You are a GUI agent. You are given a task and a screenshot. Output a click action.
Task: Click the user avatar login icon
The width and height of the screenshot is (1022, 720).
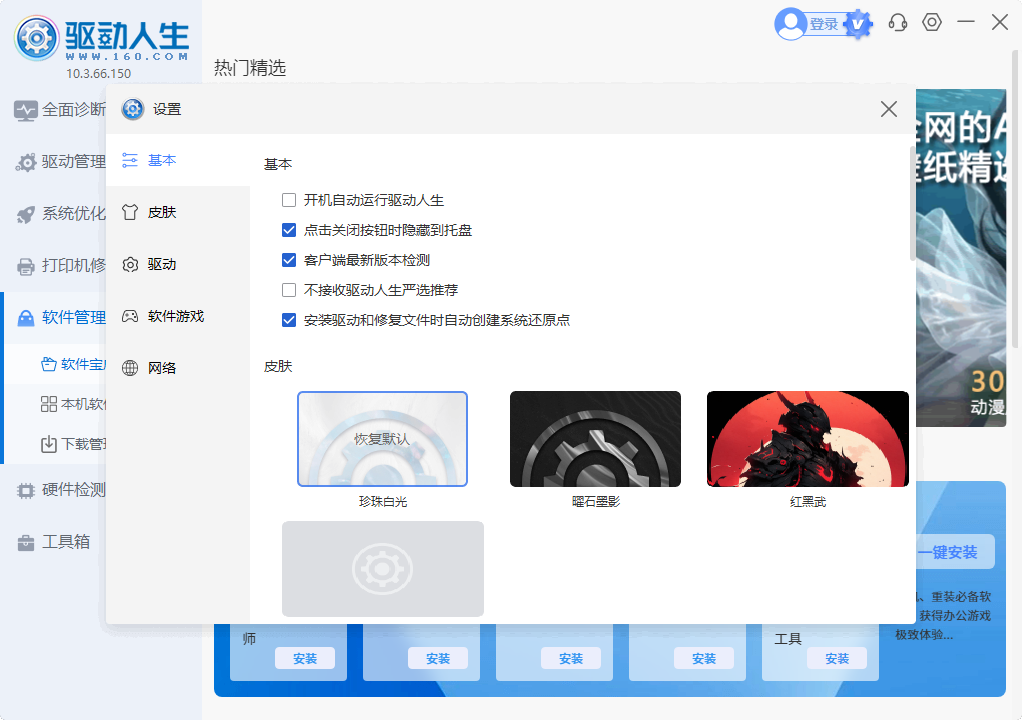click(x=791, y=24)
